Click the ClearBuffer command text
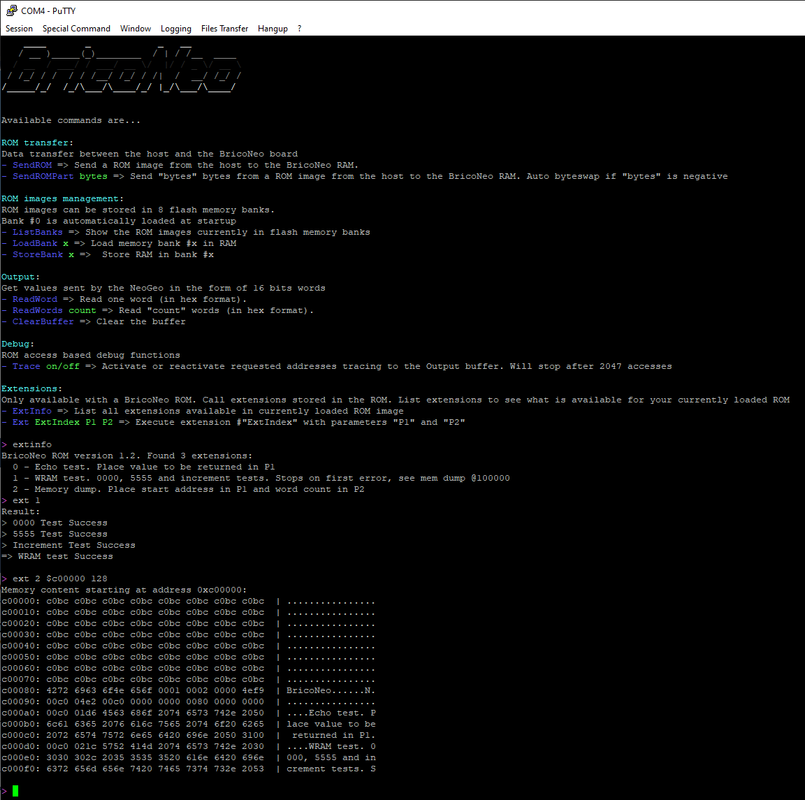This screenshot has width=805, height=800. coord(43,321)
